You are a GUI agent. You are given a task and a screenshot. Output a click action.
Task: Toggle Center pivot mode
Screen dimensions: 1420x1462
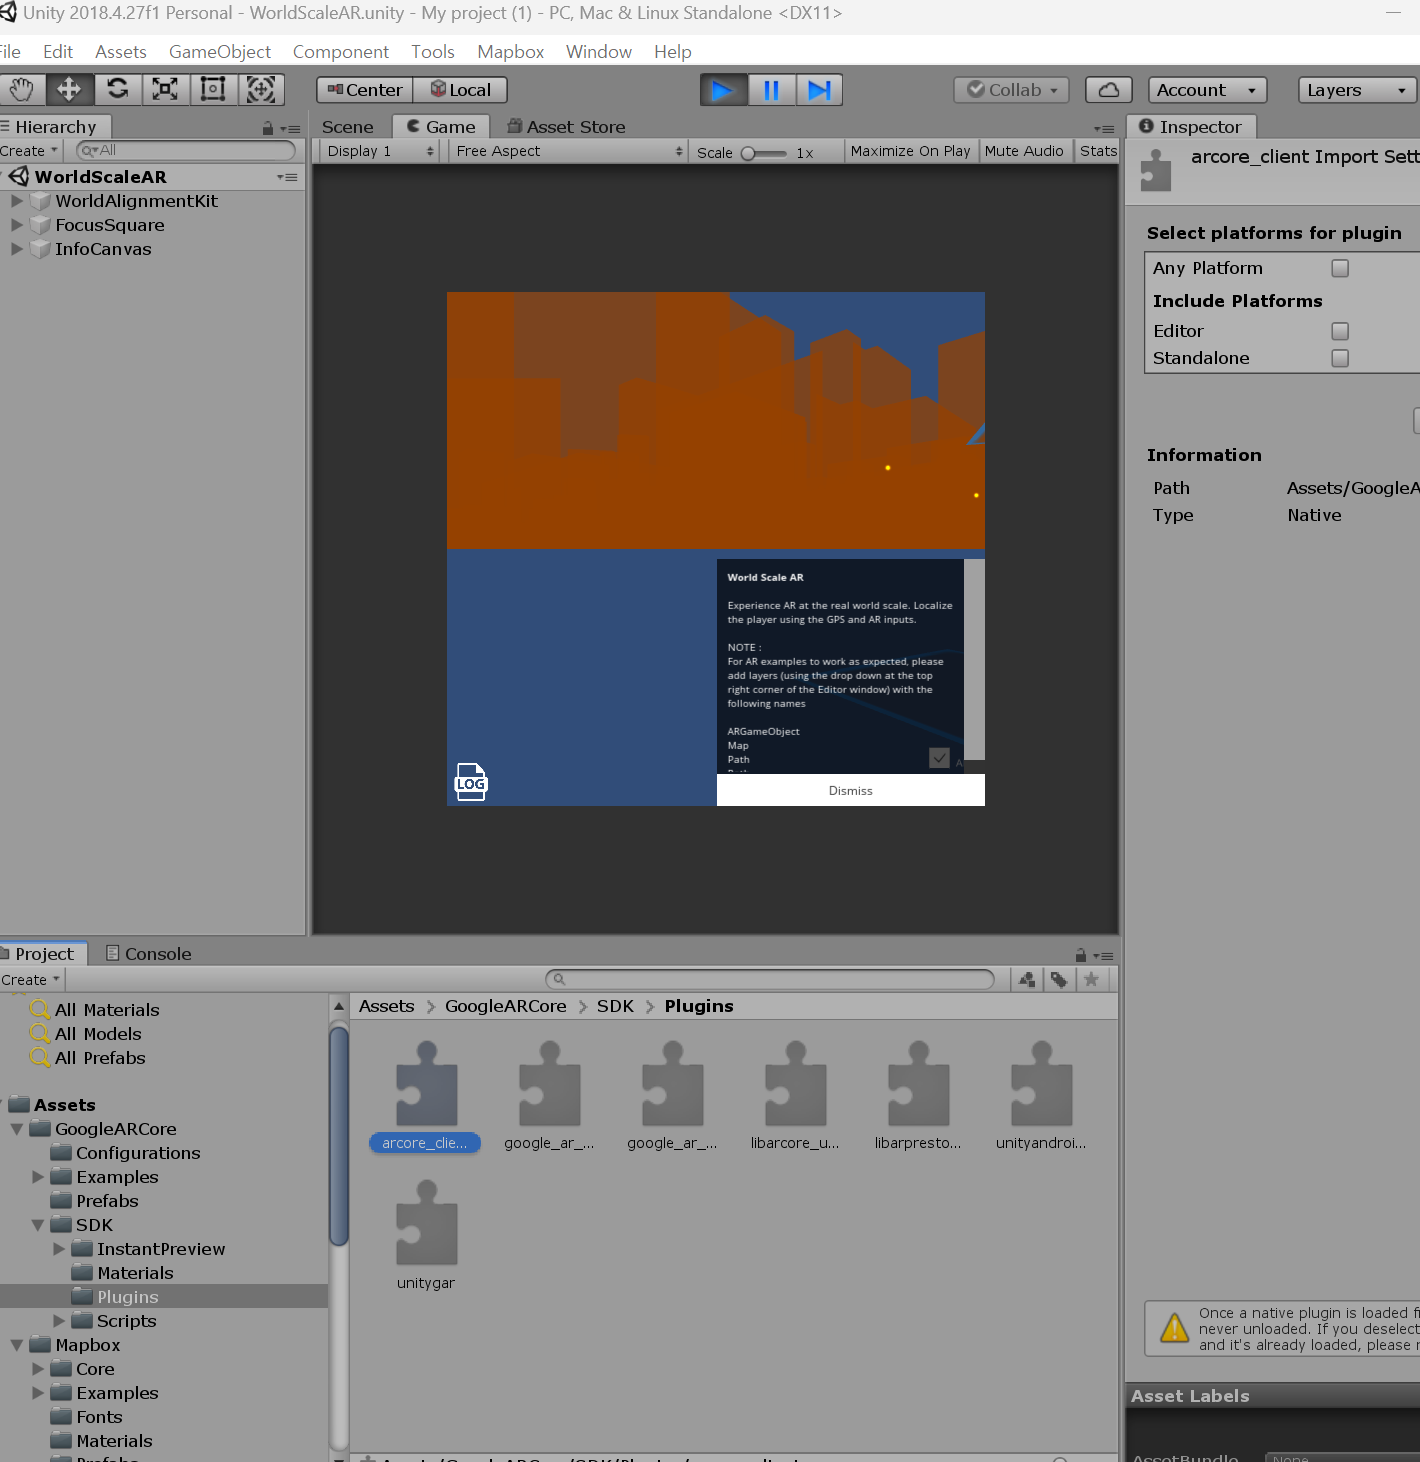(x=365, y=90)
